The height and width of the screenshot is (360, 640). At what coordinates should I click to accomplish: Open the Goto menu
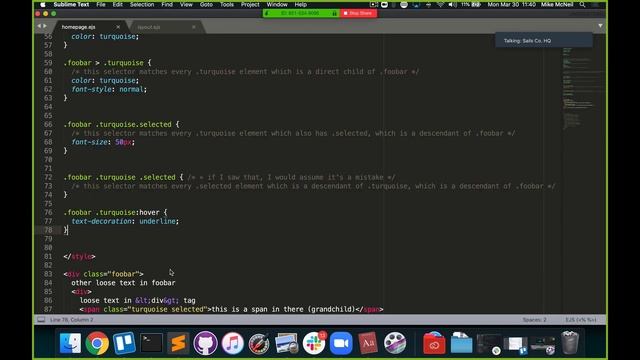click(x=206, y=4)
